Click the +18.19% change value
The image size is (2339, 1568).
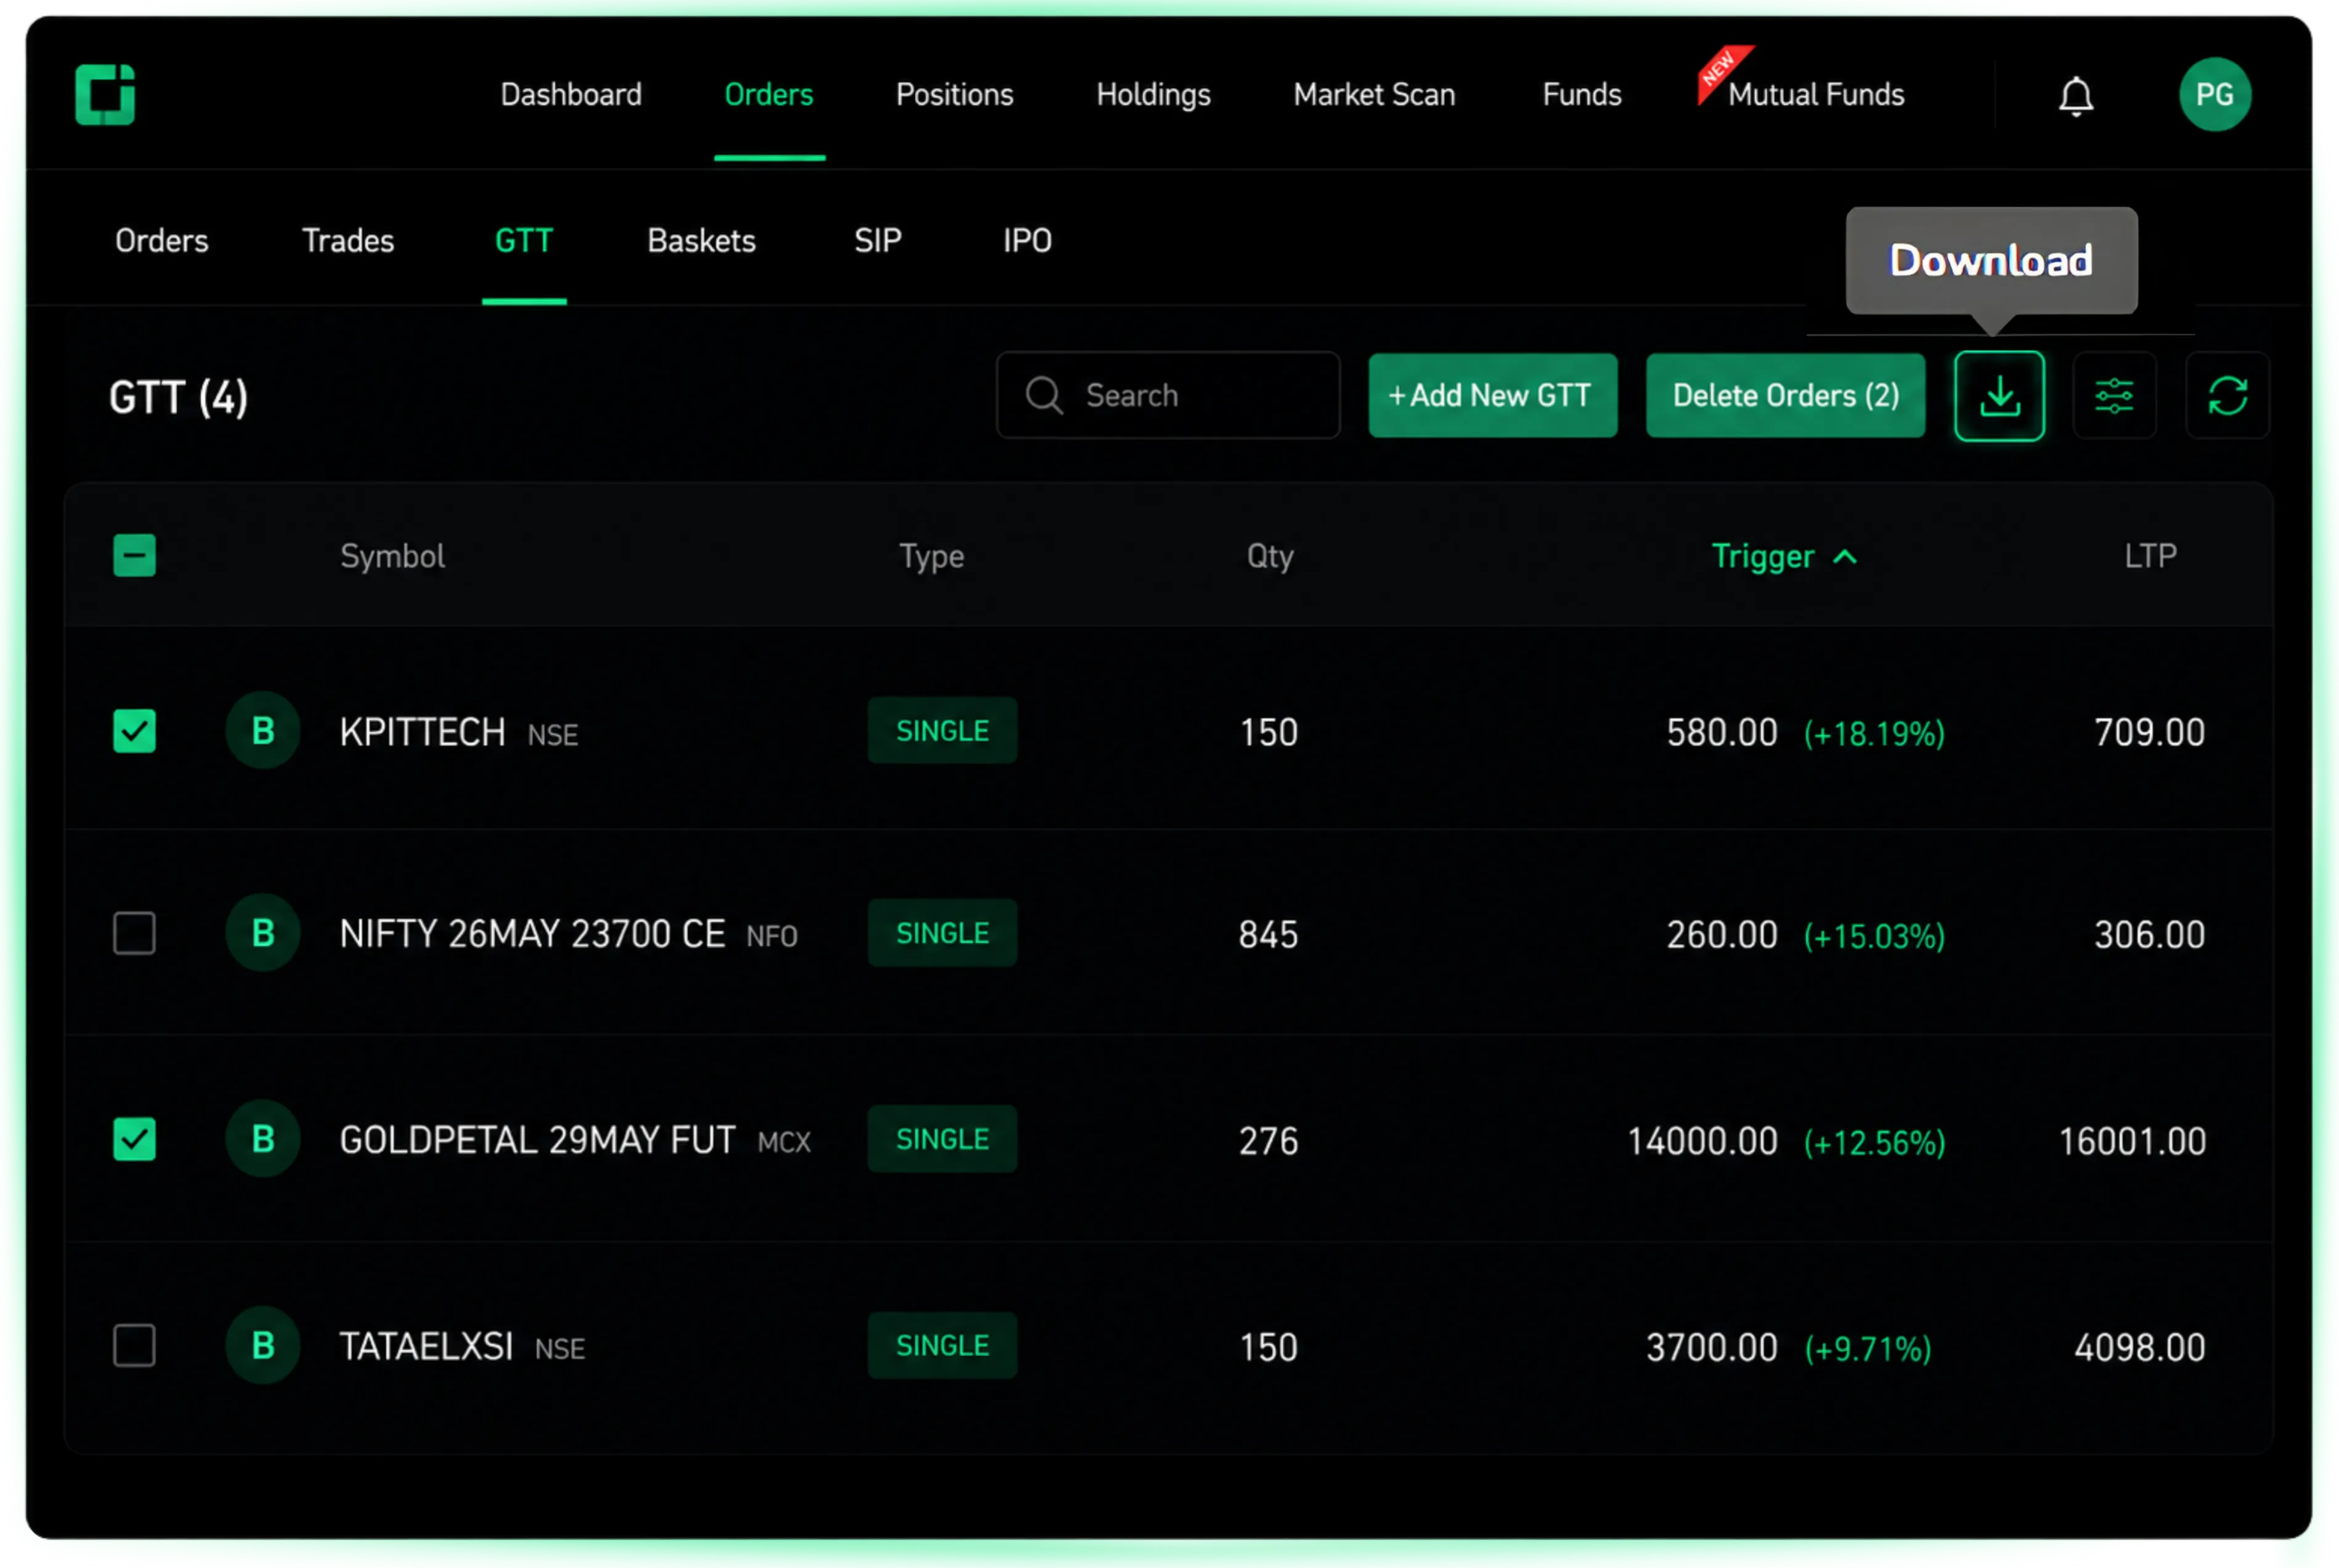pyautogui.click(x=1874, y=735)
